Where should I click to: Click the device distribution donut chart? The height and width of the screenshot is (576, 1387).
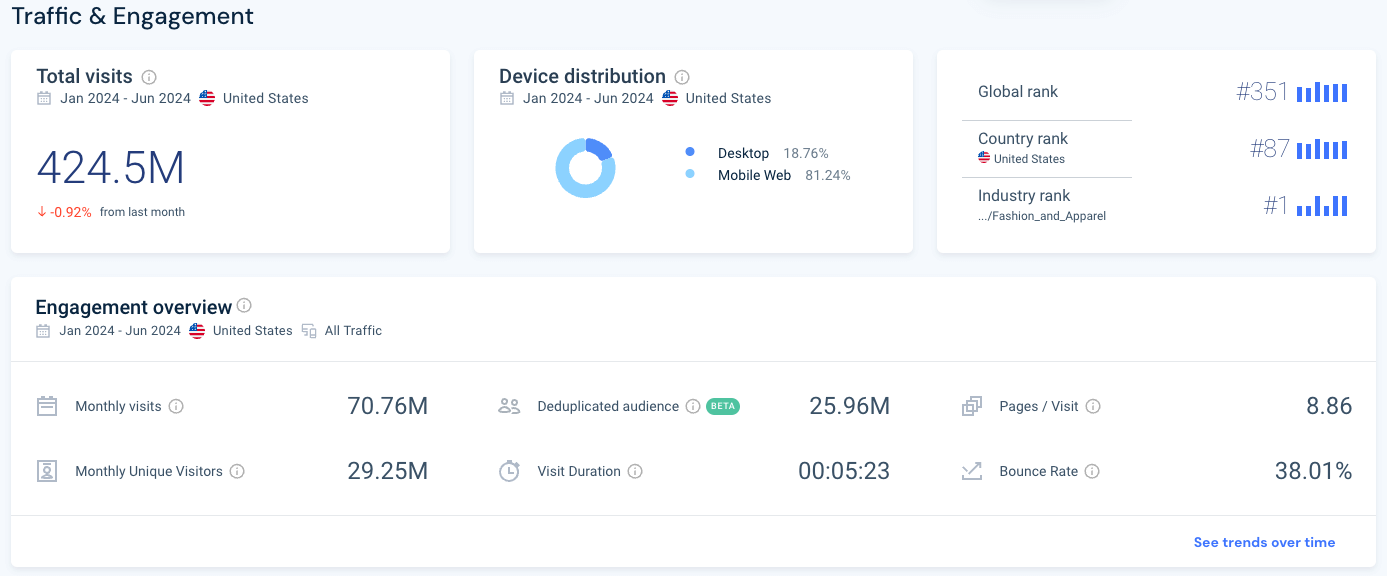585,167
